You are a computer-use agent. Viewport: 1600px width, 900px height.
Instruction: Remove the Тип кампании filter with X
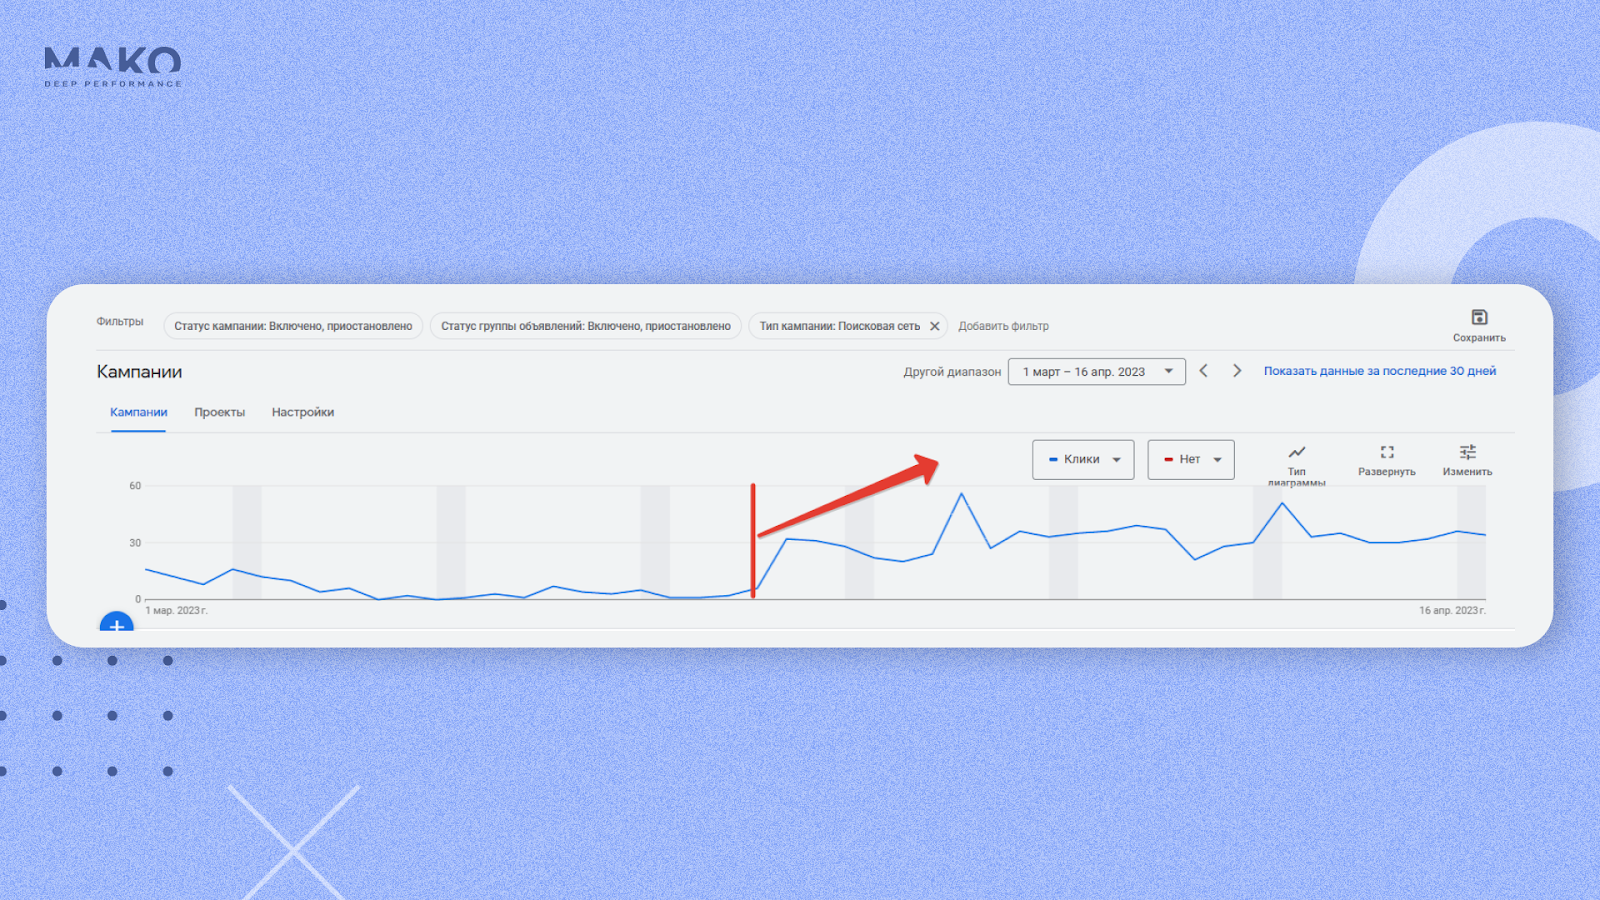[935, 326]
